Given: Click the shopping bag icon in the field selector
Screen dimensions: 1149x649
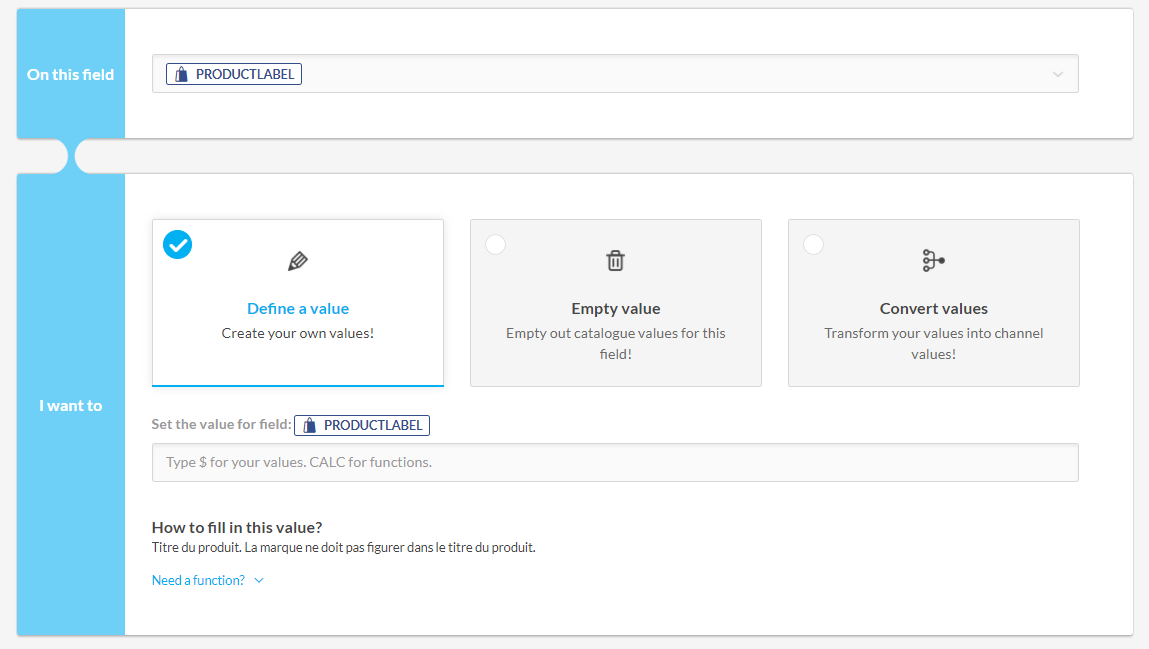Looking at the screenshot, I should pyautogui.click(x=181, y=74).
